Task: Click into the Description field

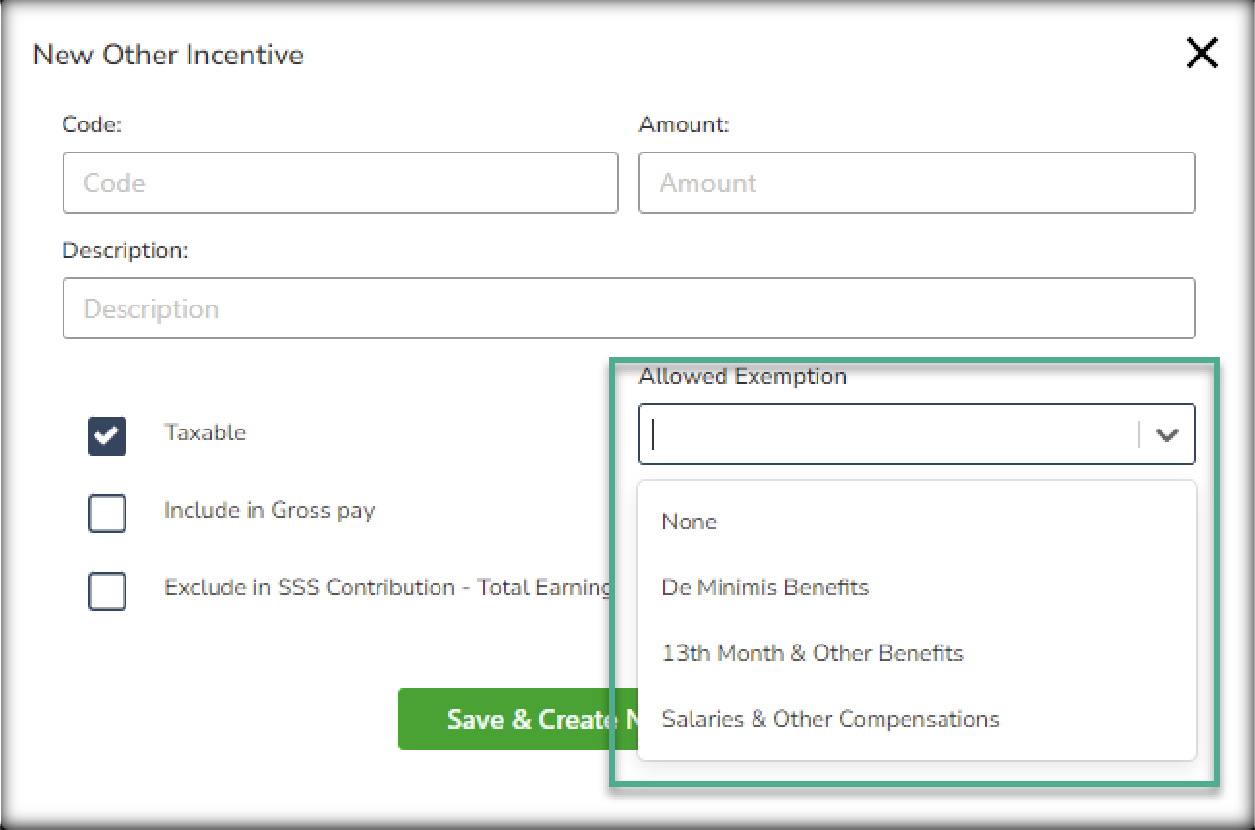Action: tap(628, 308)
